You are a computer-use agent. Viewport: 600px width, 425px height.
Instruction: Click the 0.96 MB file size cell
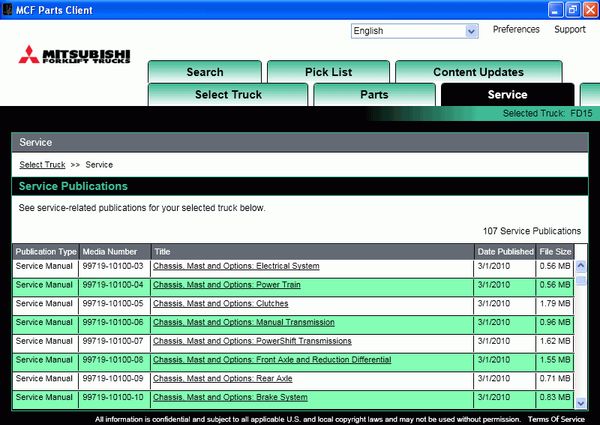tap(555, 325)
